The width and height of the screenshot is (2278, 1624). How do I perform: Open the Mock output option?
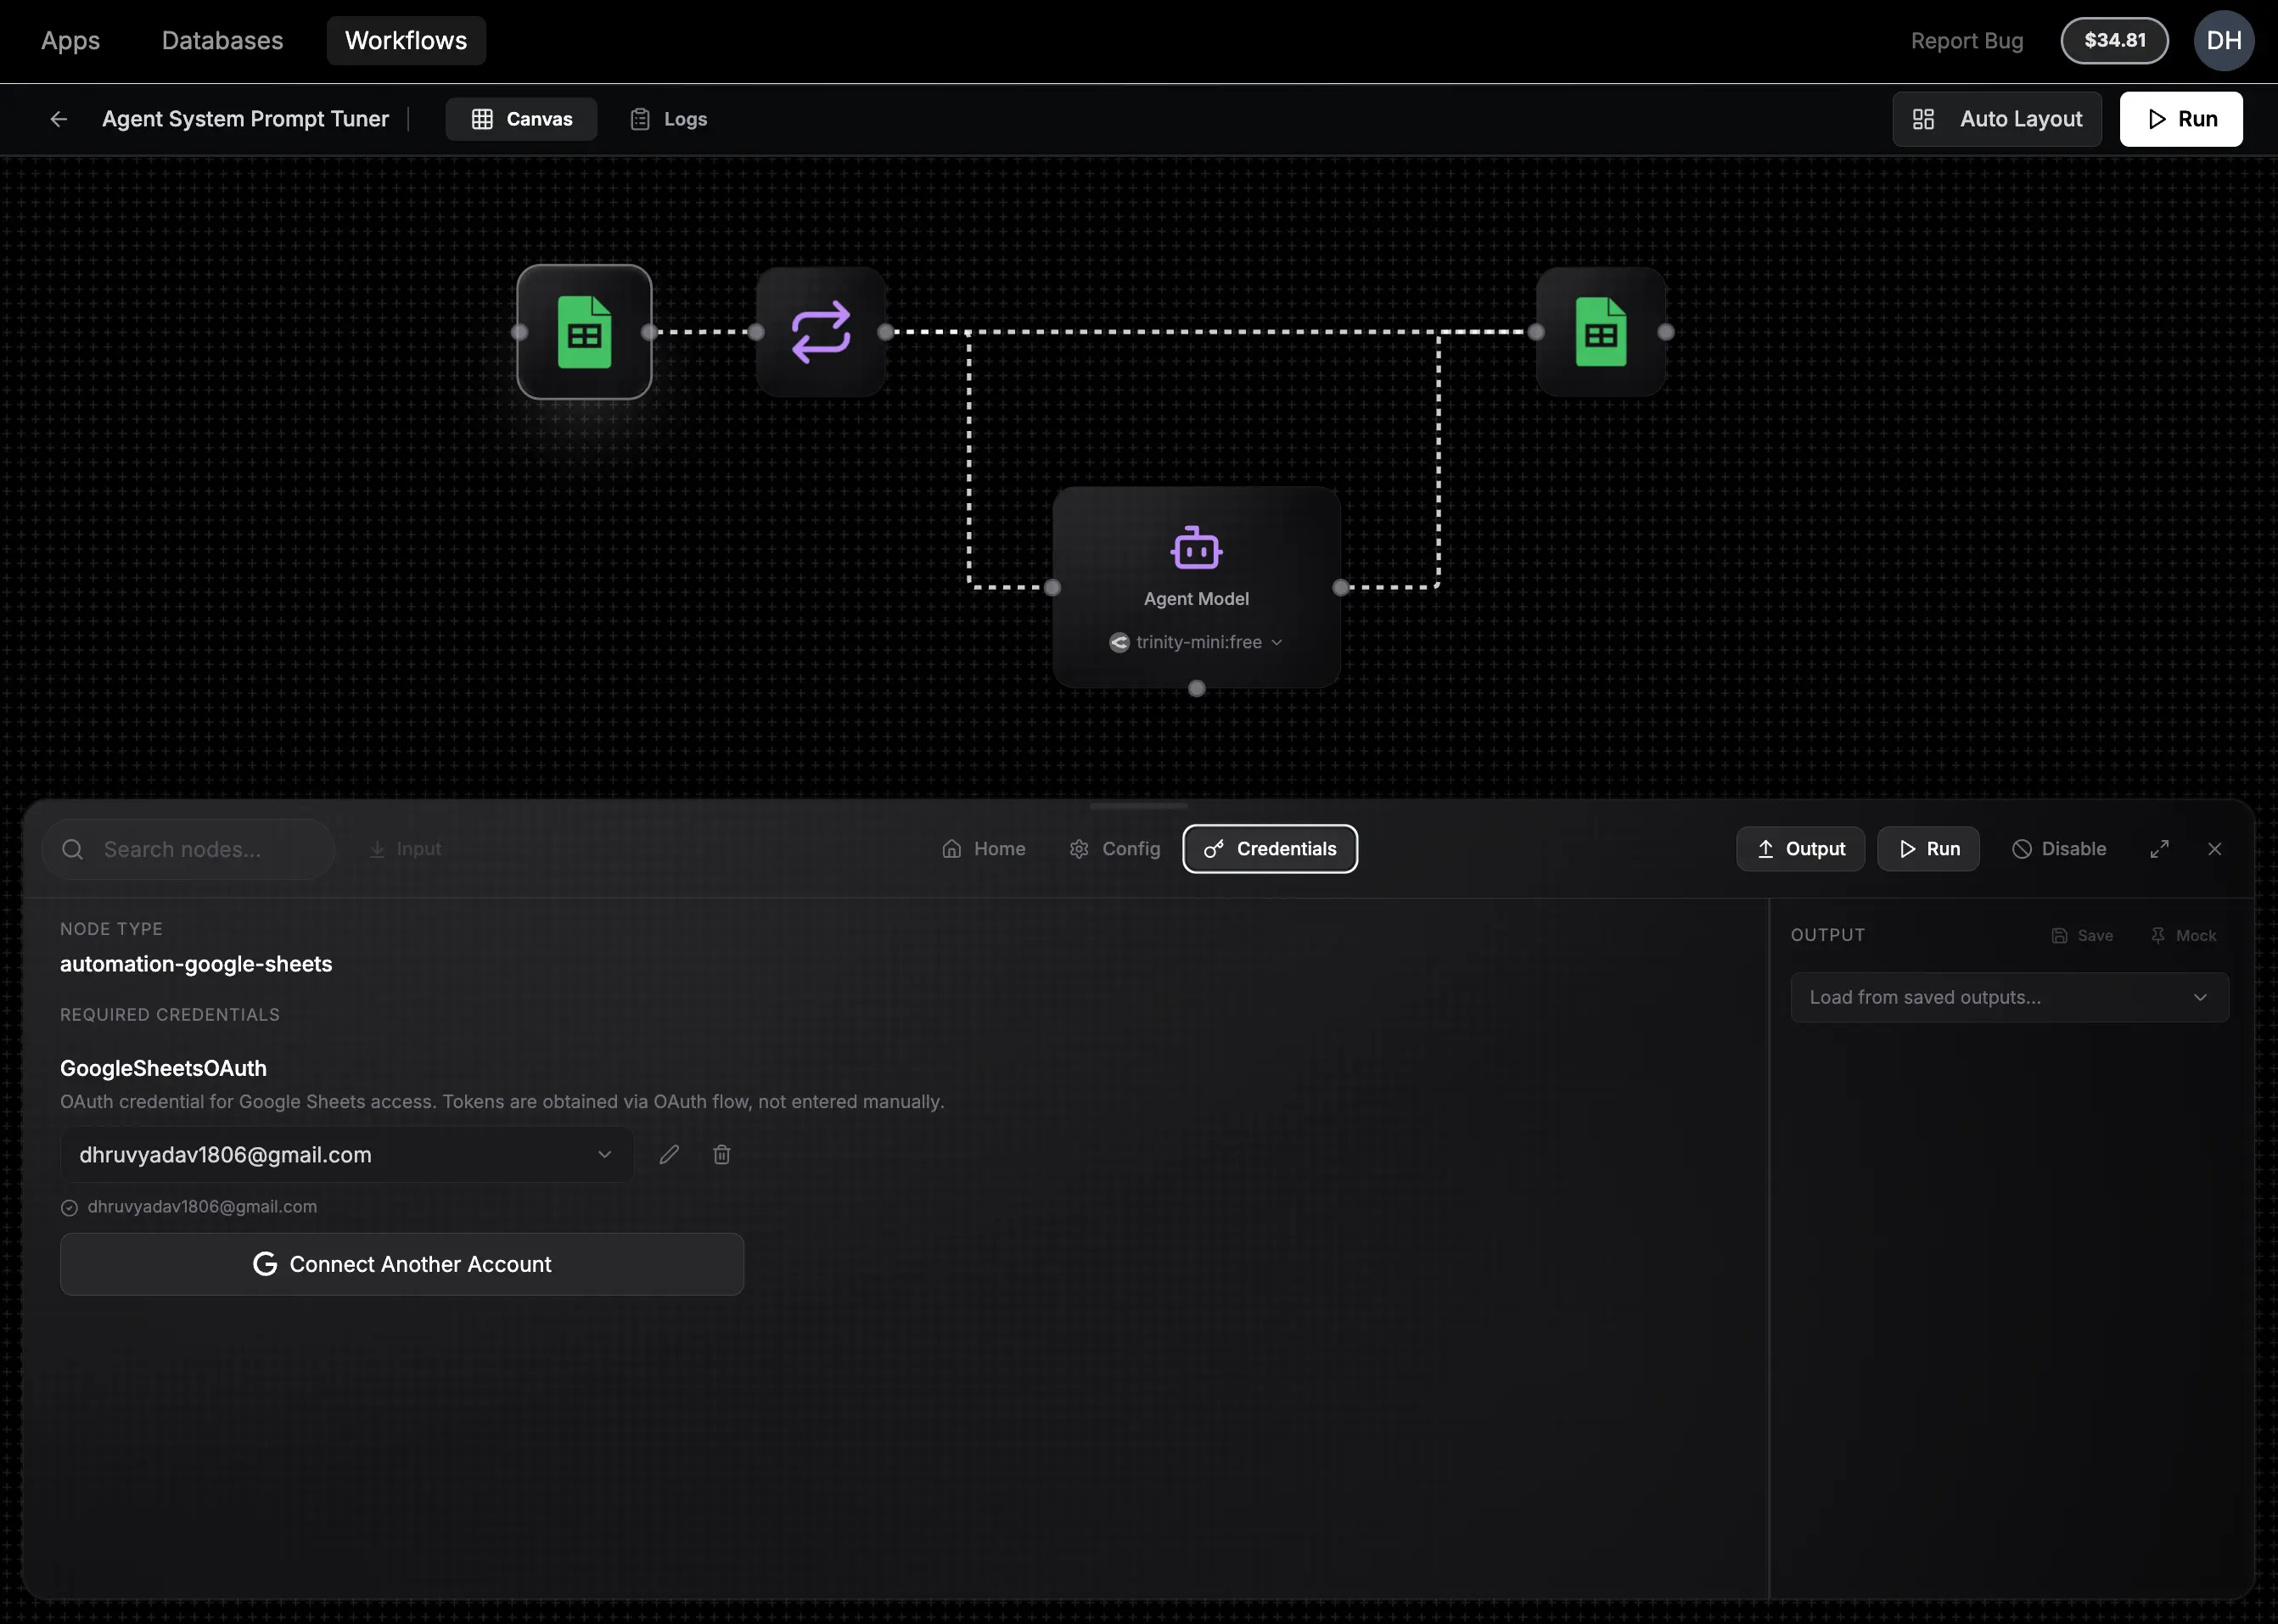tap(2184, 935)
